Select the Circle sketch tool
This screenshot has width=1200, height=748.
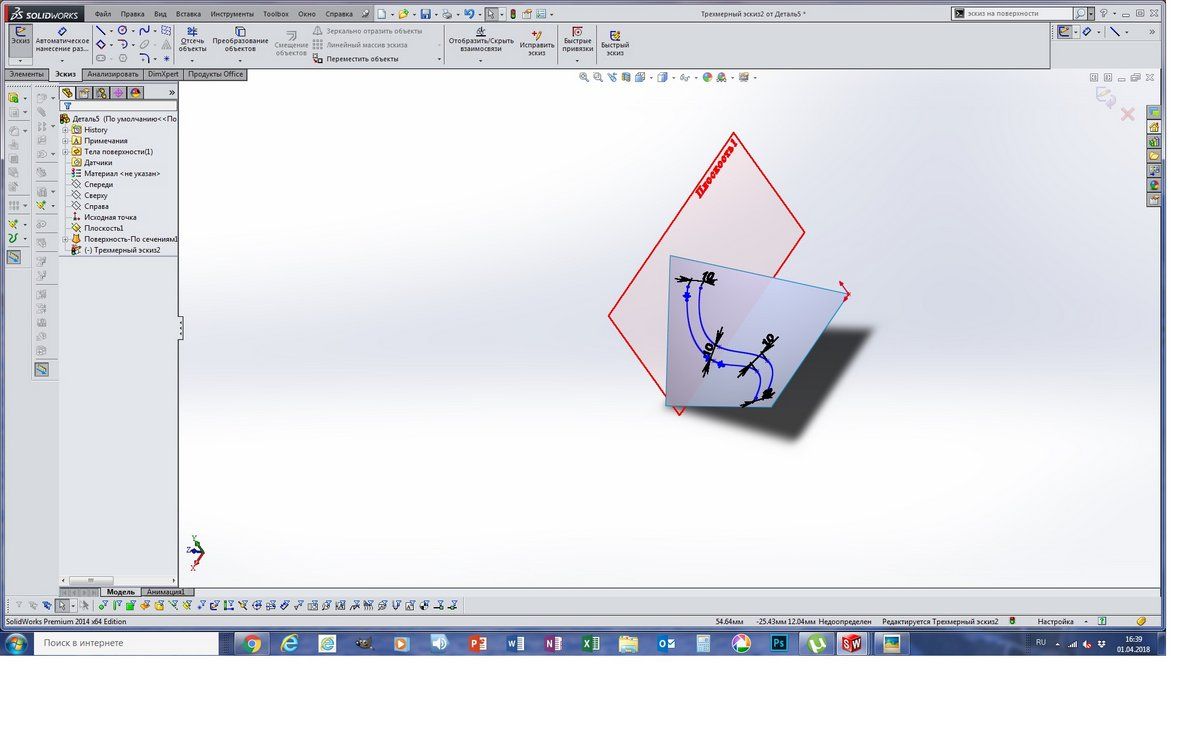coord(122,31)
